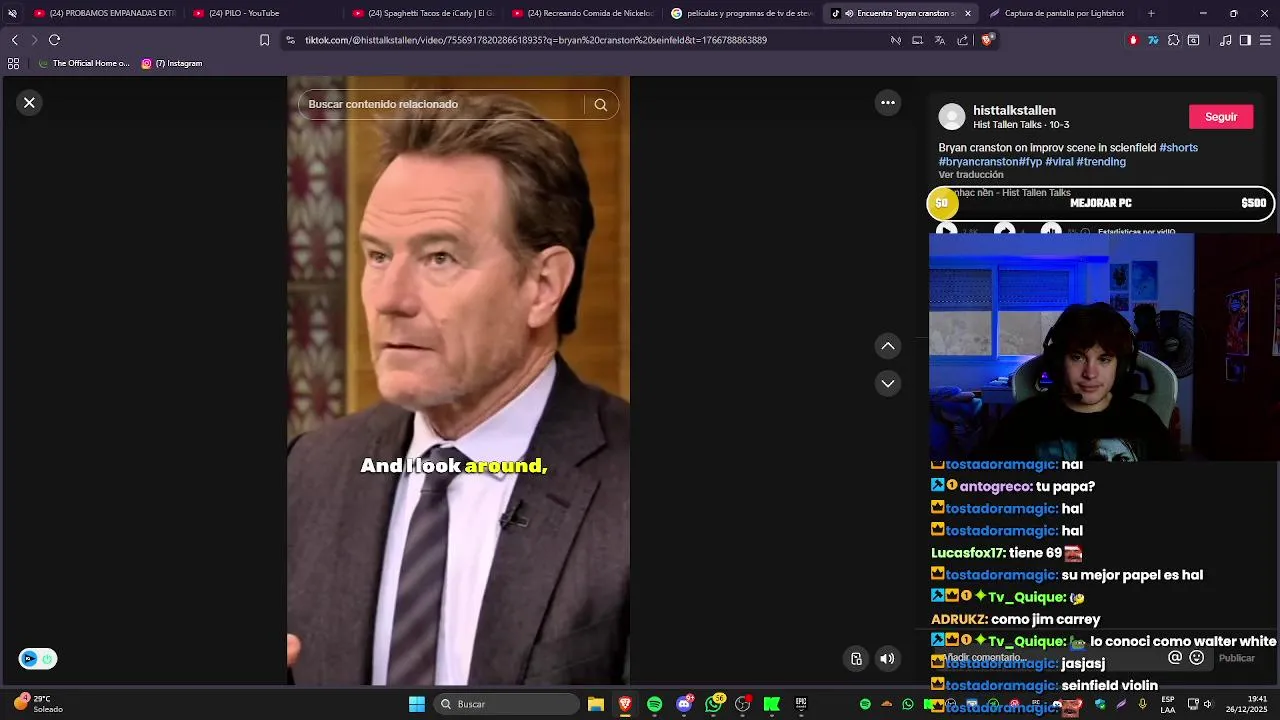Open the three-dot more options menu on the video
This screenshot has height=720, width=1280.
pyautogui.click(x=887, y=102)
